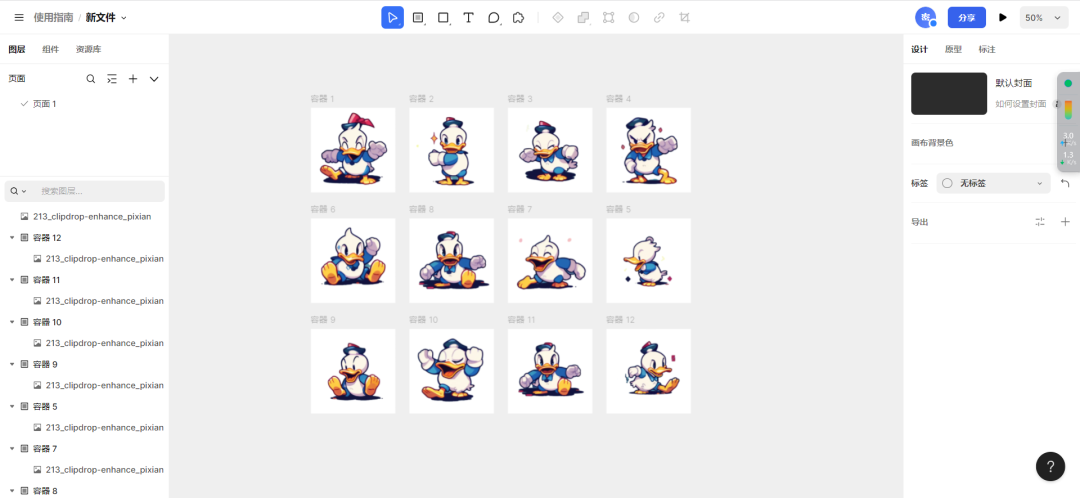The width and height of the screenshot is (1080, 498).
Task: Click the undo arrow beside the 标签 dropdown
Action: click(1065, 183)
